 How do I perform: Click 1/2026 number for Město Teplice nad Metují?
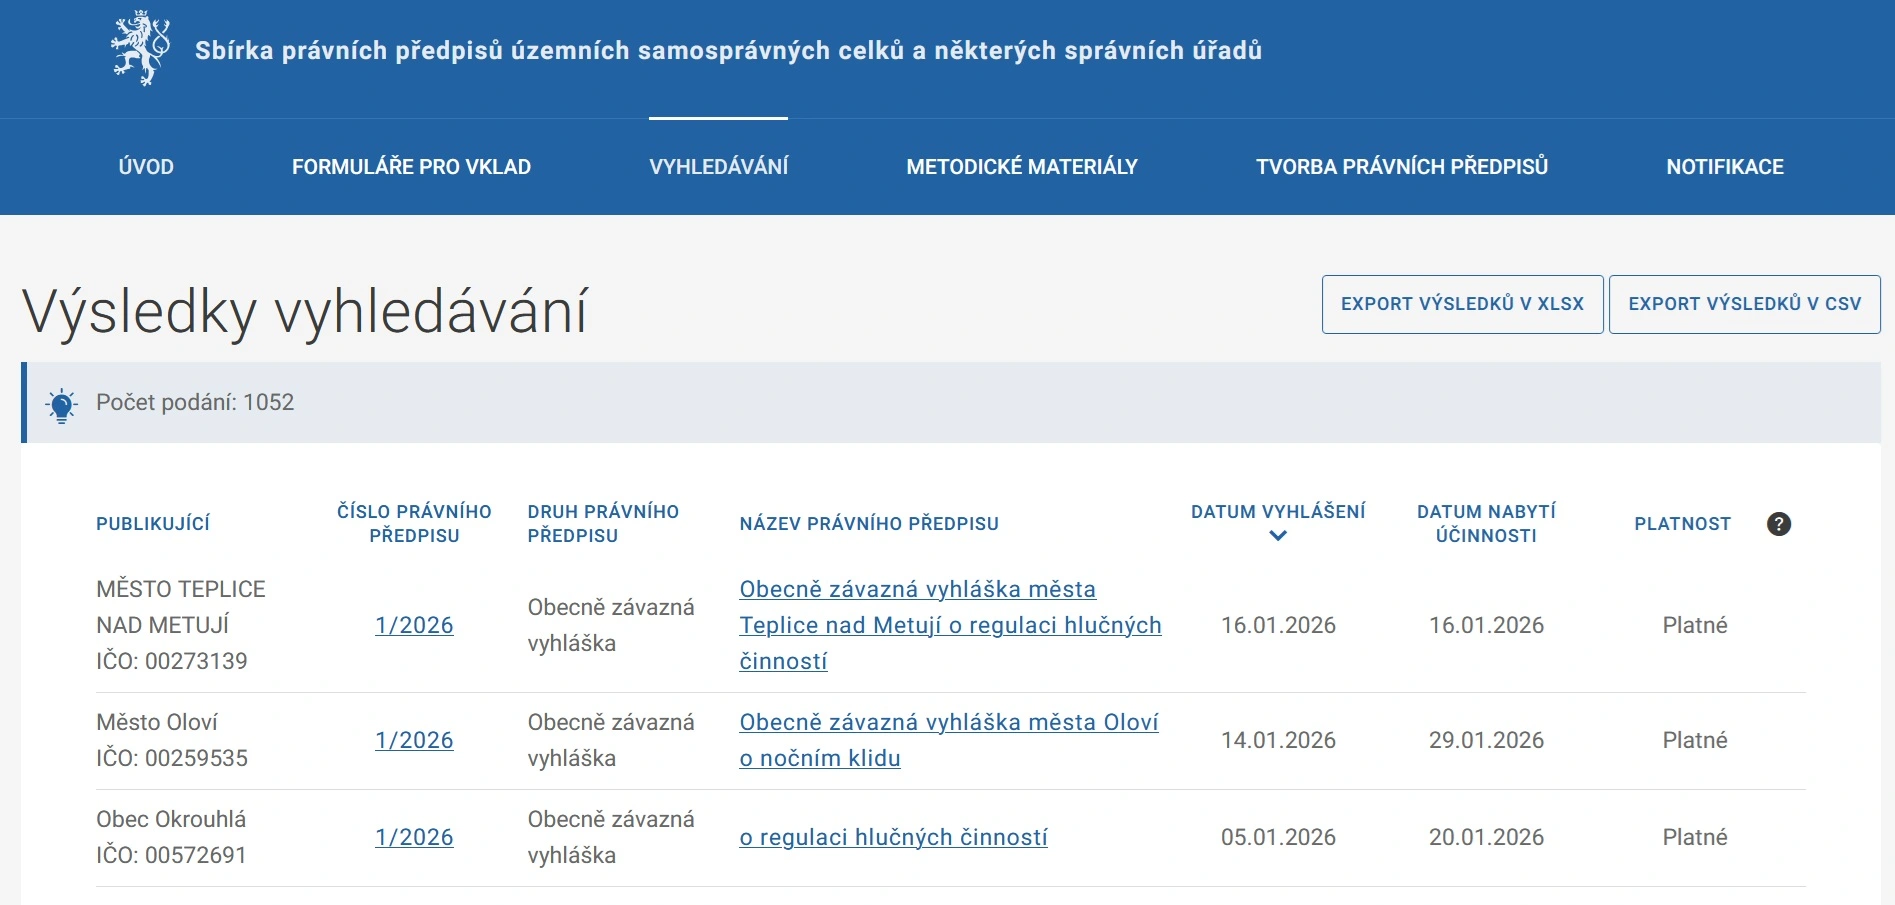414,626
